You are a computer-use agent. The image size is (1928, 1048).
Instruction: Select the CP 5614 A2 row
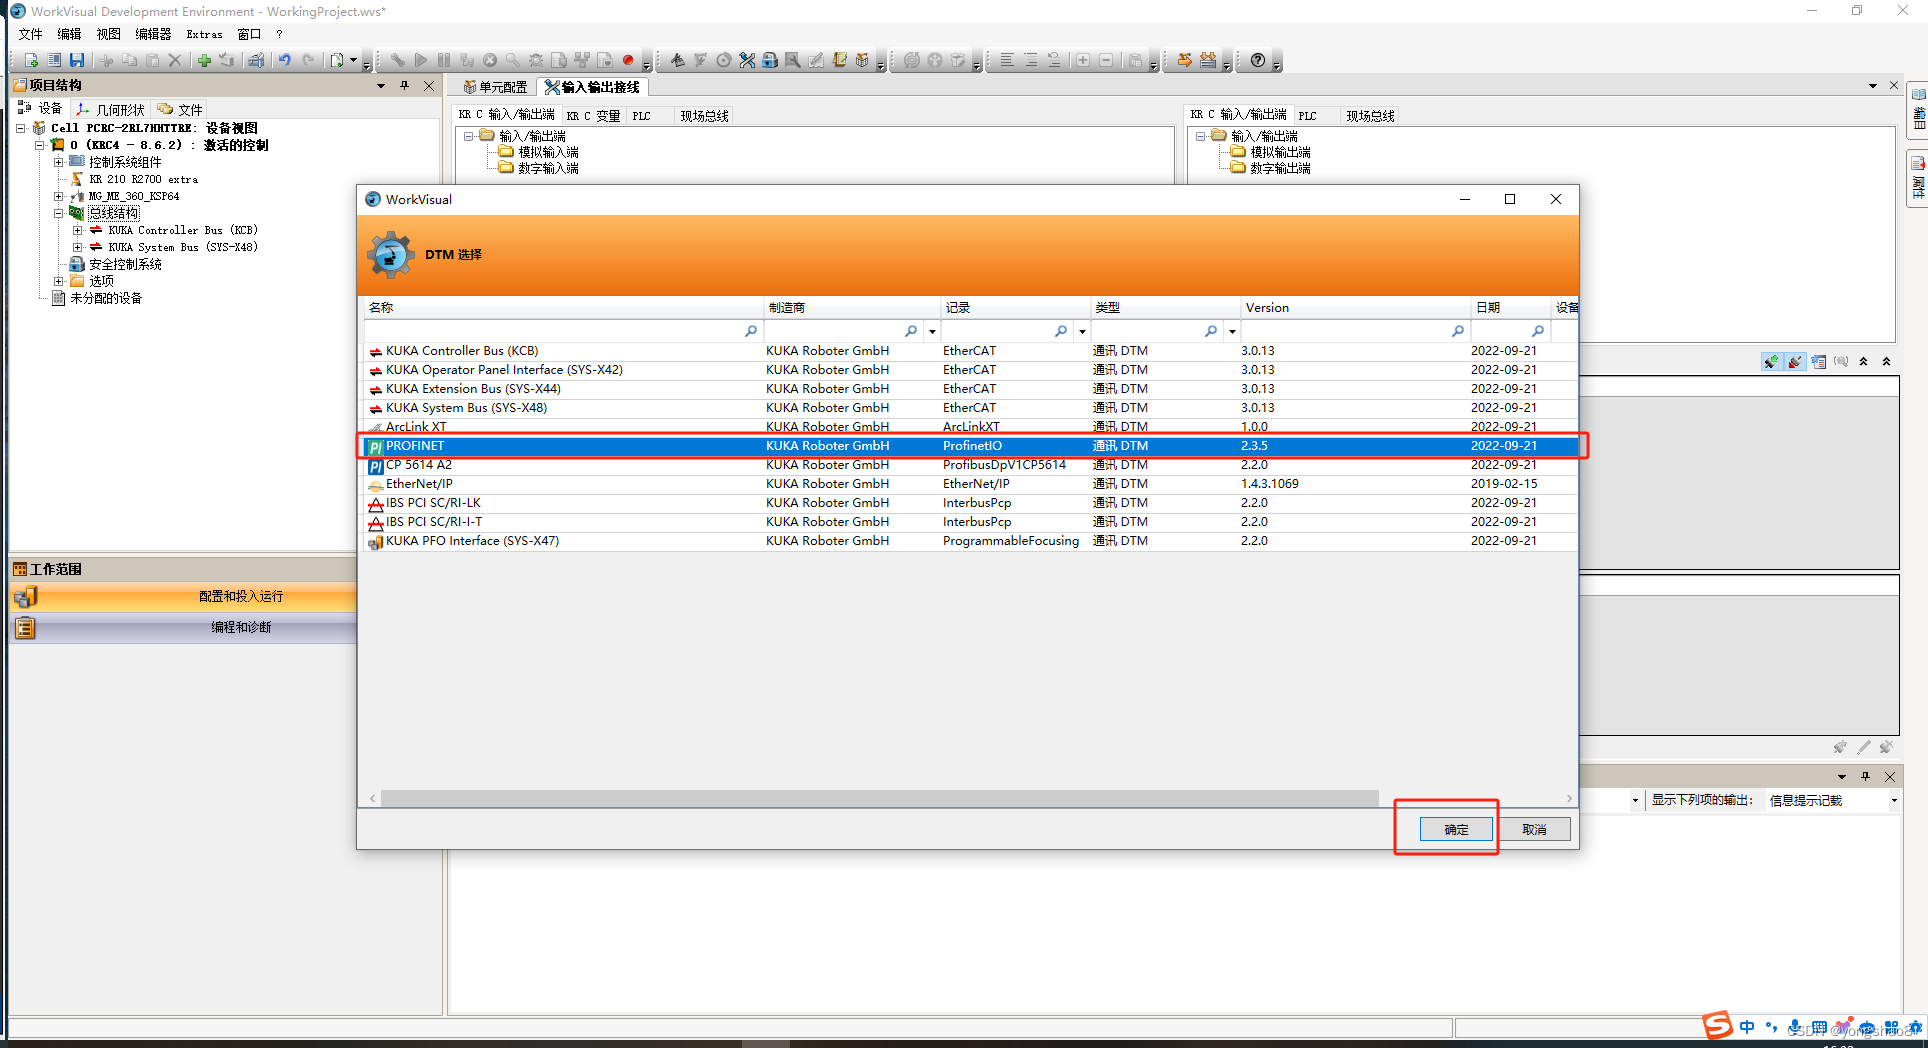pyautogui.click(x=968, y=465)
